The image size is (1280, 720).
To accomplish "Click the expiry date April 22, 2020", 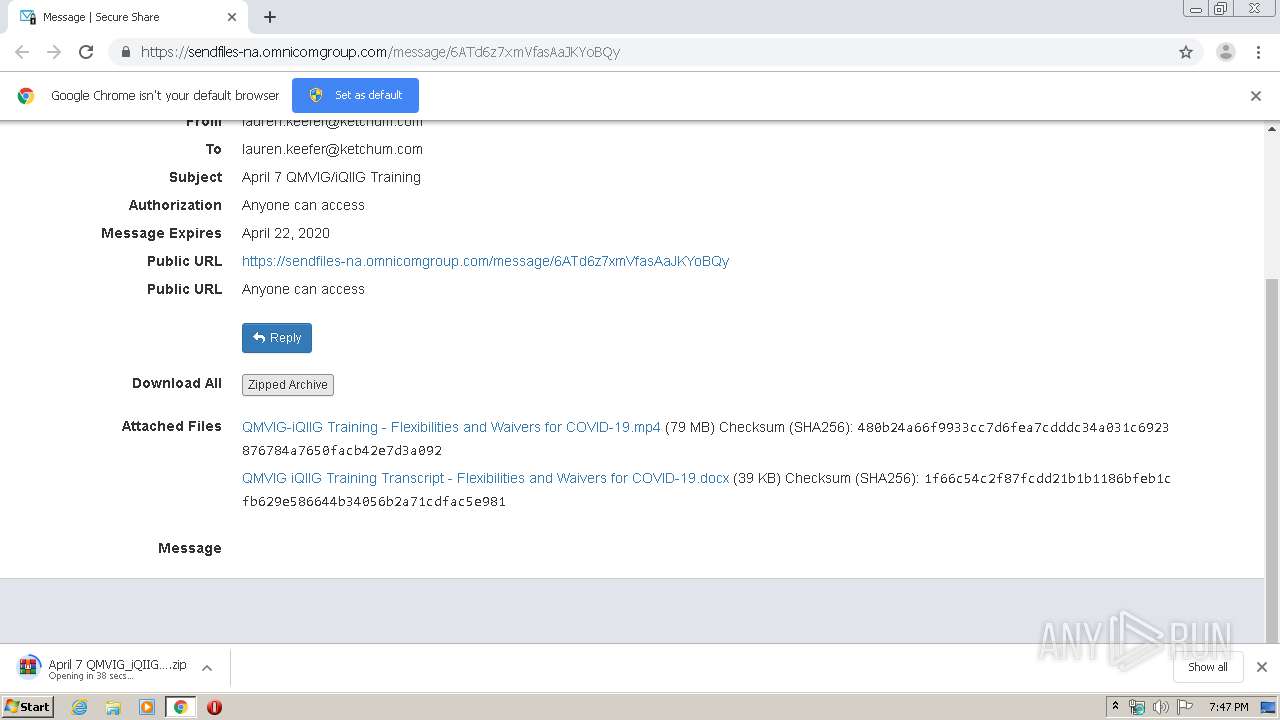I will tap(285, 233).
